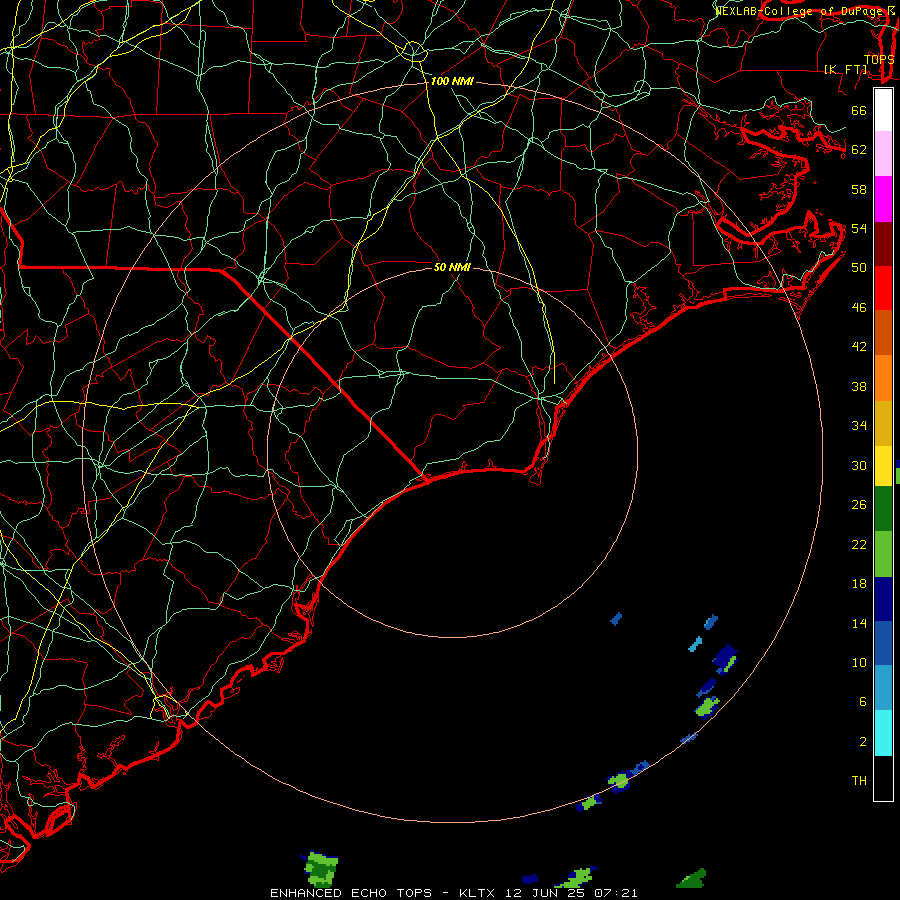
Task: Click the 'TH' legend label
Action: (x=859, y=780)
